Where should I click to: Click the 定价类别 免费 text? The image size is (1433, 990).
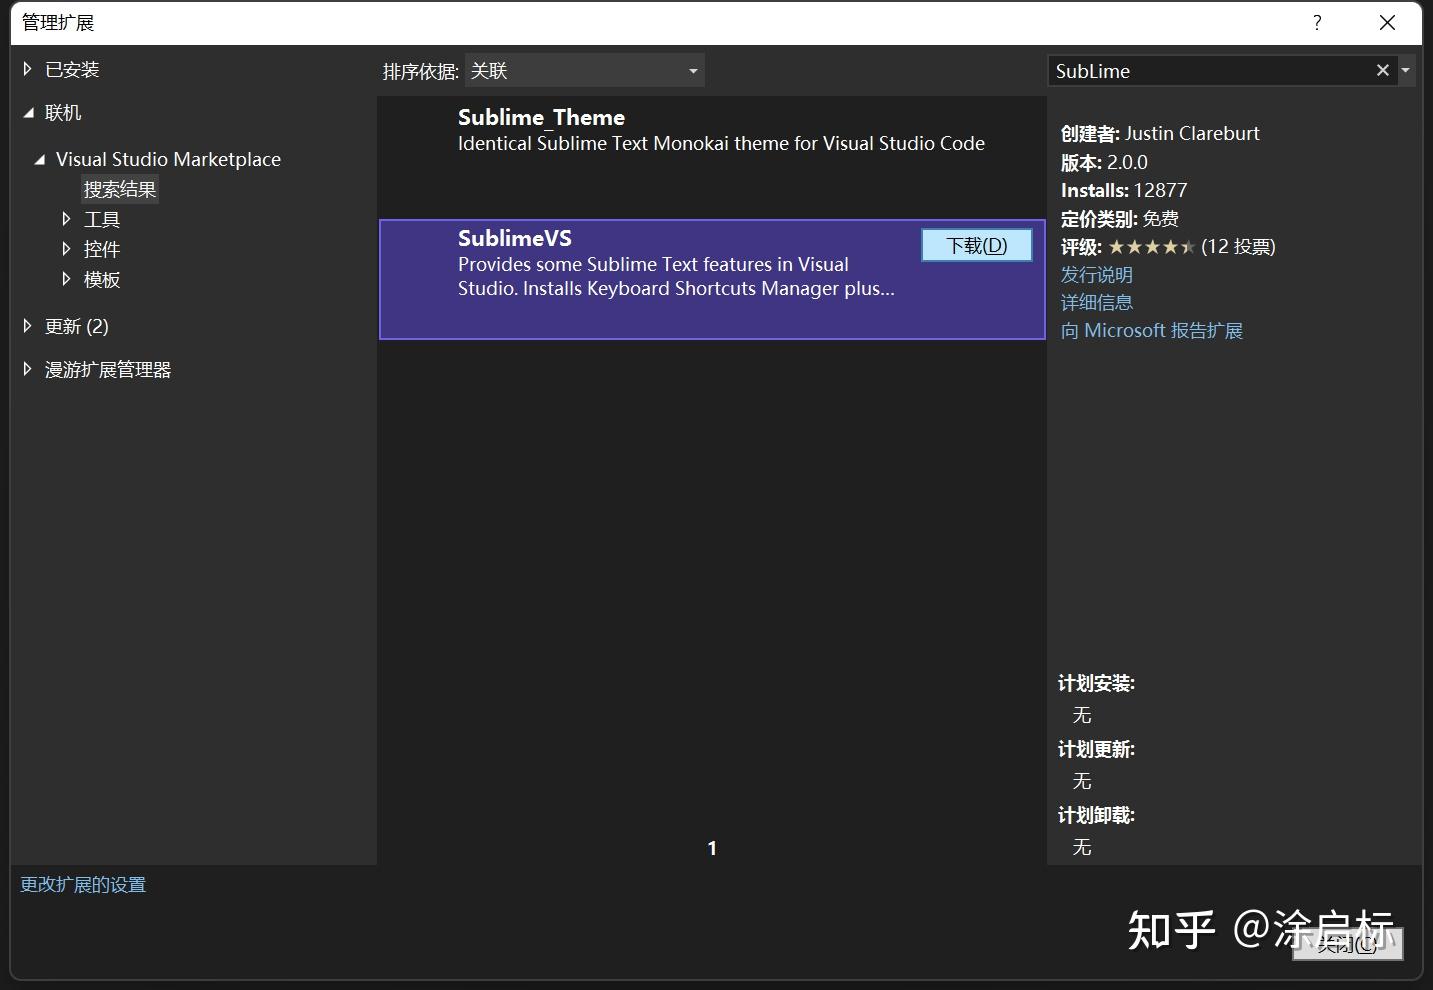pyautogui.click(x=1120, y=218)
